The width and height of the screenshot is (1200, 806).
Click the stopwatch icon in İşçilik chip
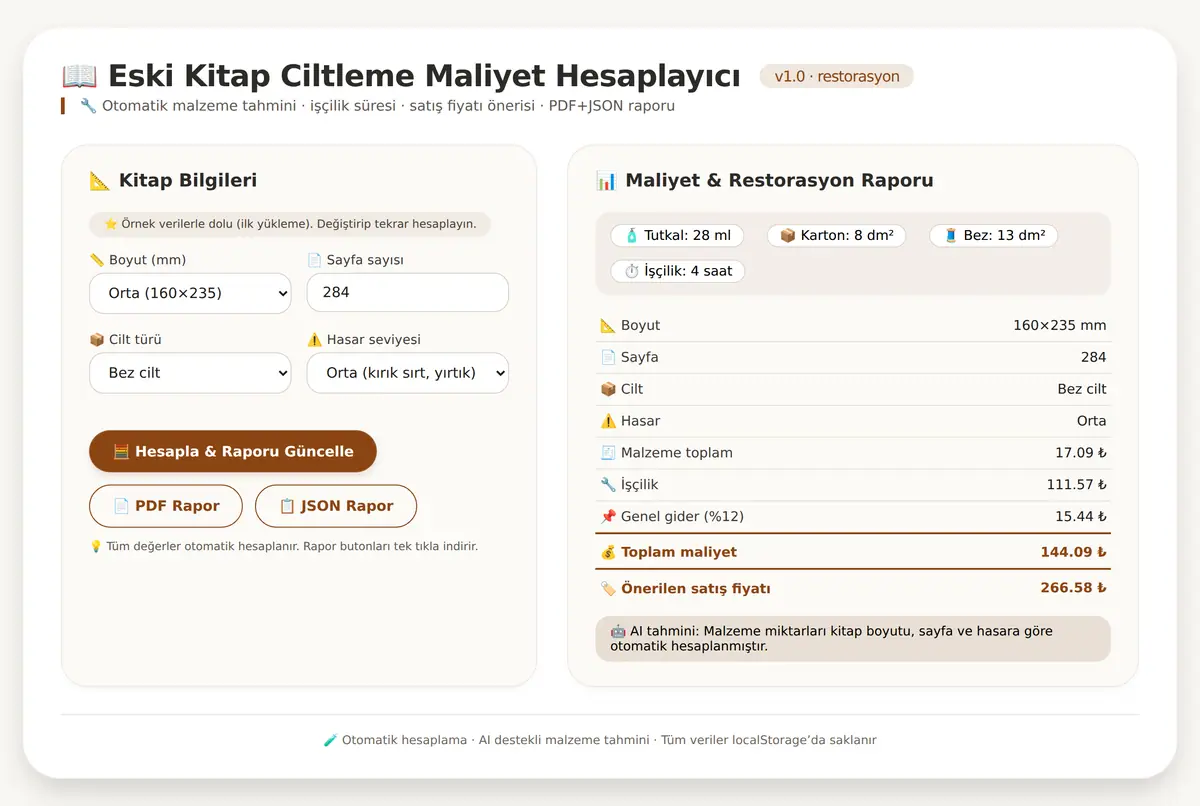pyautogui.click(x=631, y=271)
